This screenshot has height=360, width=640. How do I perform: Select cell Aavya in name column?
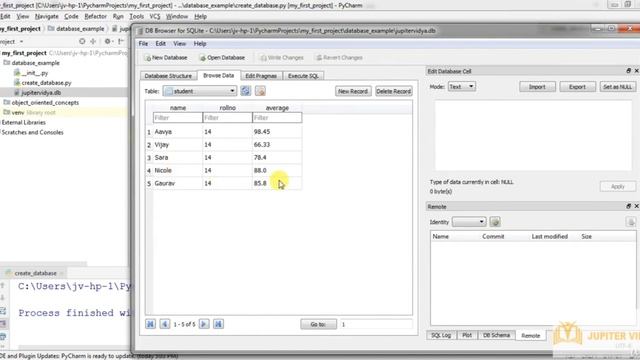(x=178, y=131)
